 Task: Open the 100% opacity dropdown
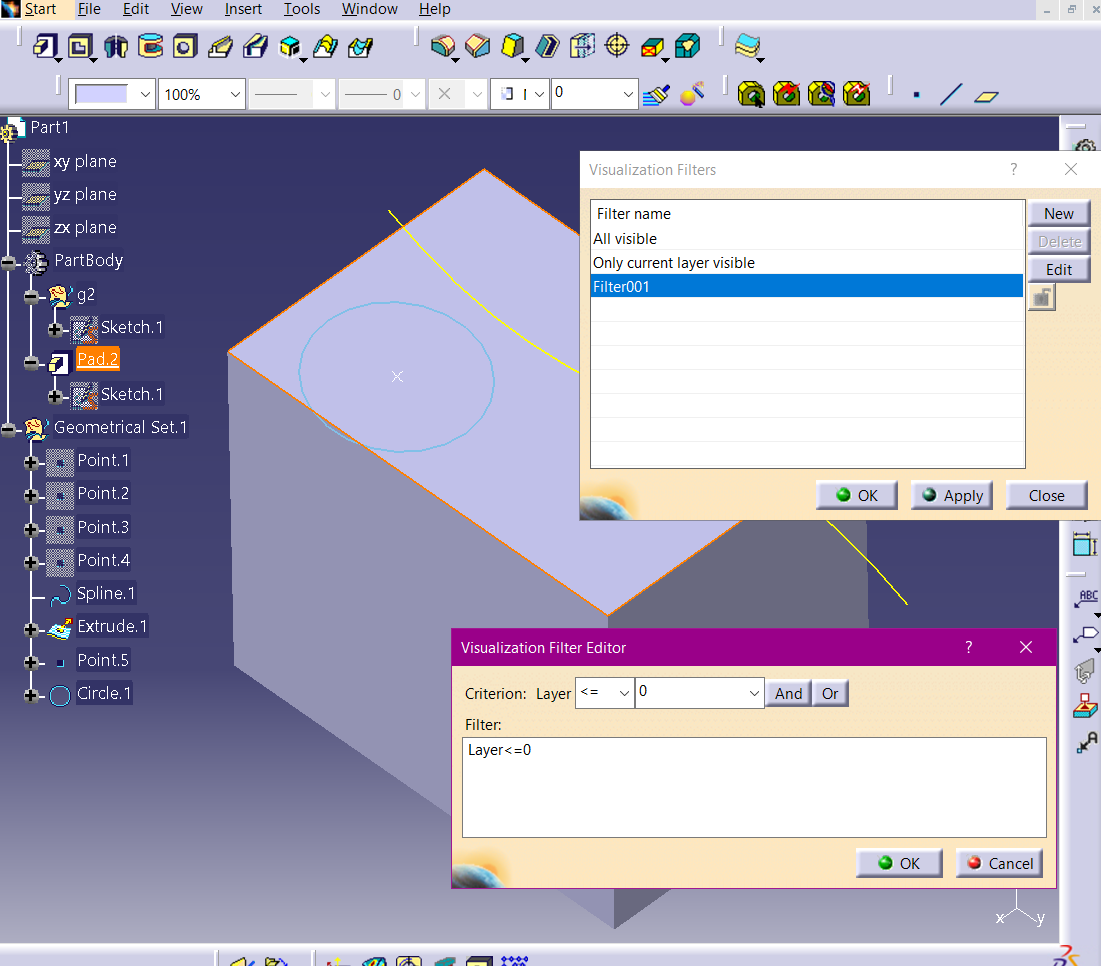click(235, 95)
